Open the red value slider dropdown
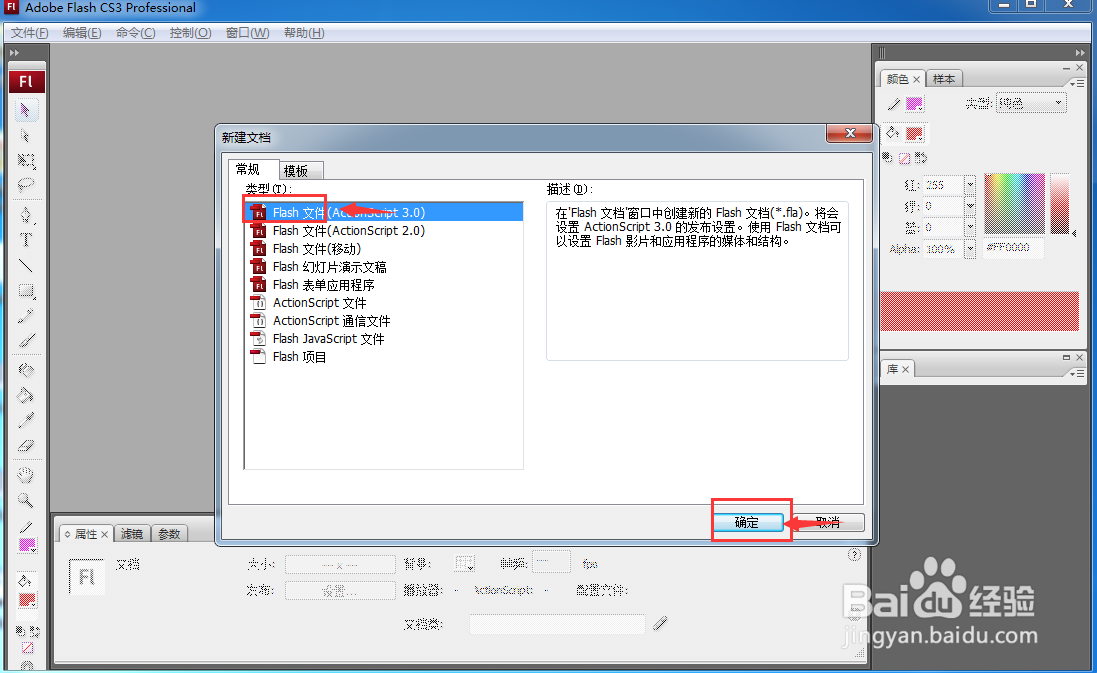Viewport: 1097px width, 673px height. point(970,185)
